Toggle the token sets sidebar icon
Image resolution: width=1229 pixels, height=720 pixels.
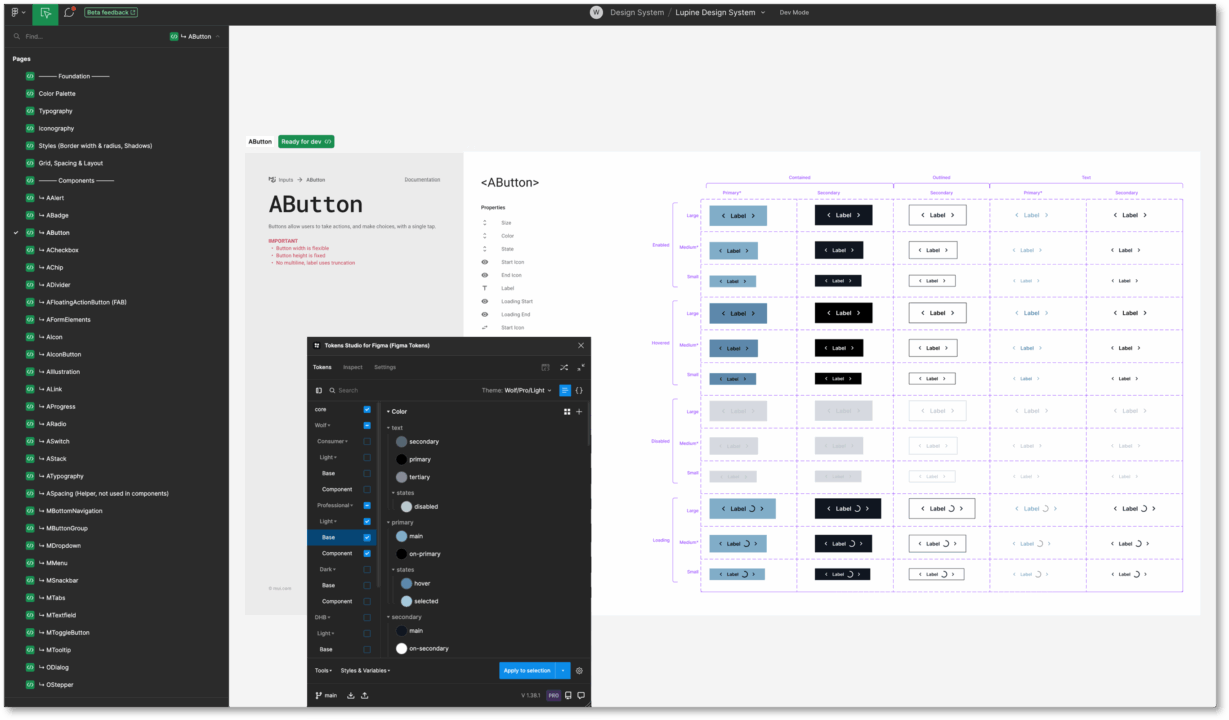pos(319,390)
